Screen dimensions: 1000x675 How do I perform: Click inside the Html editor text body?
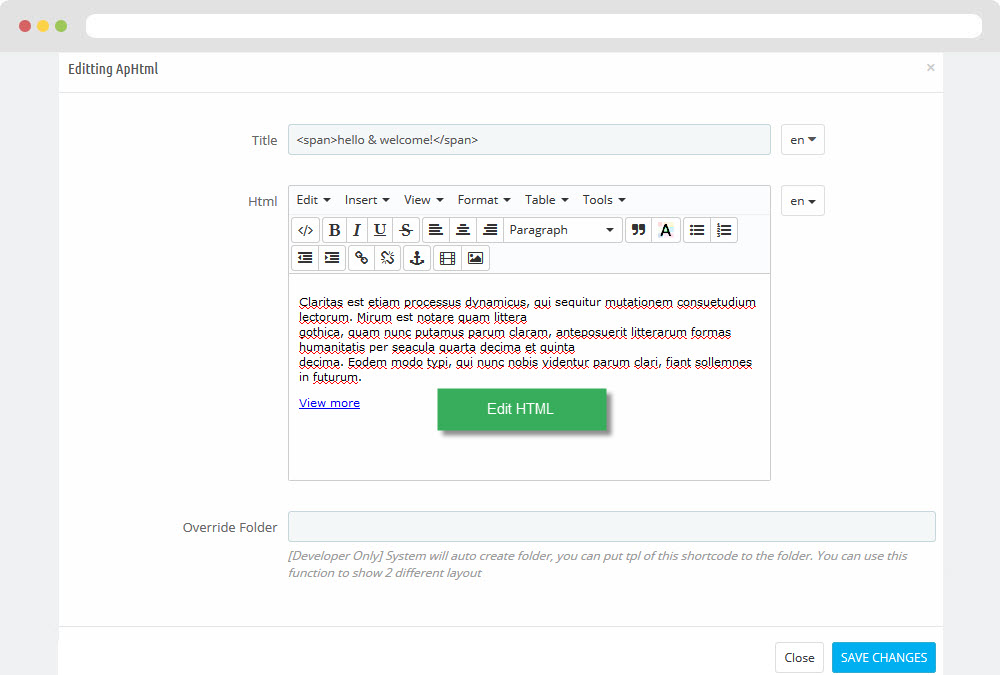(x=529, y=376)
